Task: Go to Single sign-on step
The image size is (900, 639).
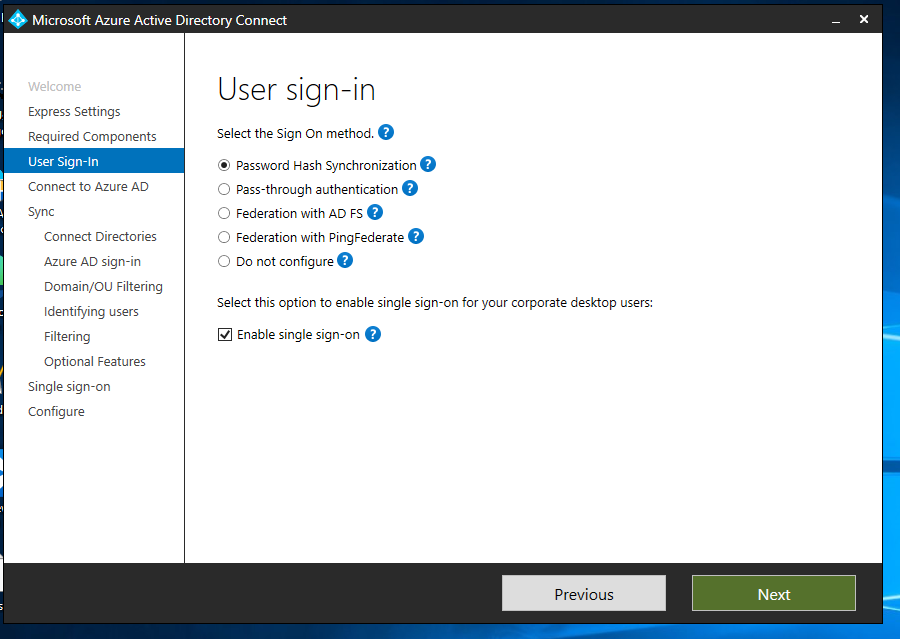Action: [69, 387]
